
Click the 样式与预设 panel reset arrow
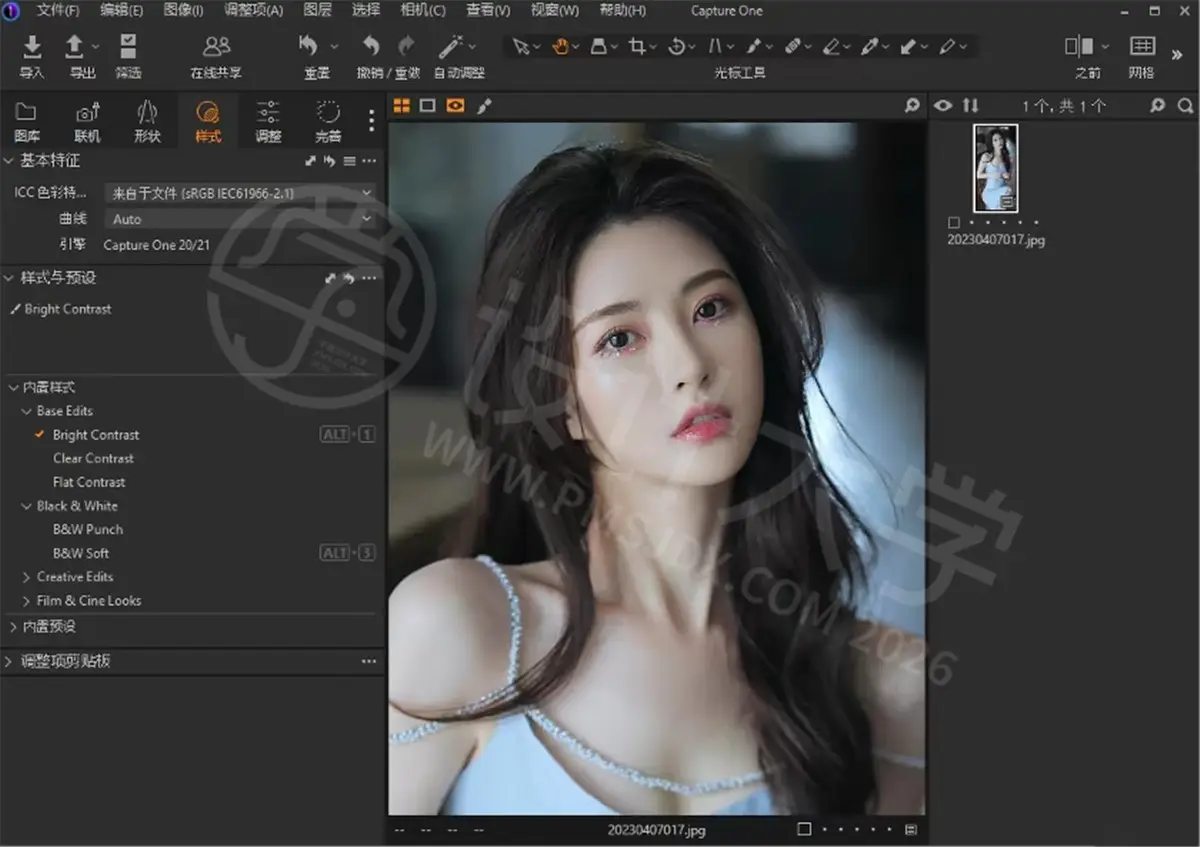(x=349, y=278)
